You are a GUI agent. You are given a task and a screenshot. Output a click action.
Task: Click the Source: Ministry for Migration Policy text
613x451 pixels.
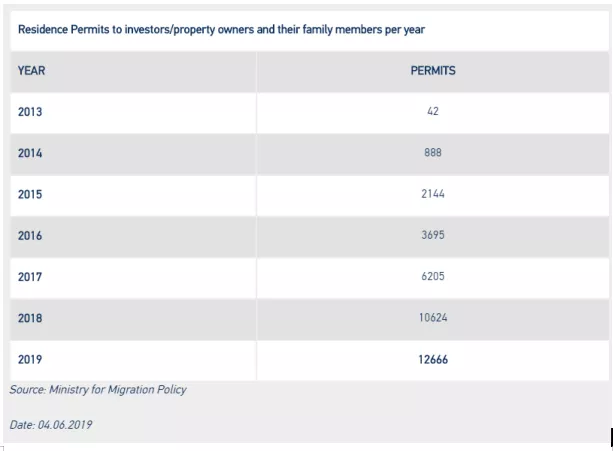click(x=98, y=389)
